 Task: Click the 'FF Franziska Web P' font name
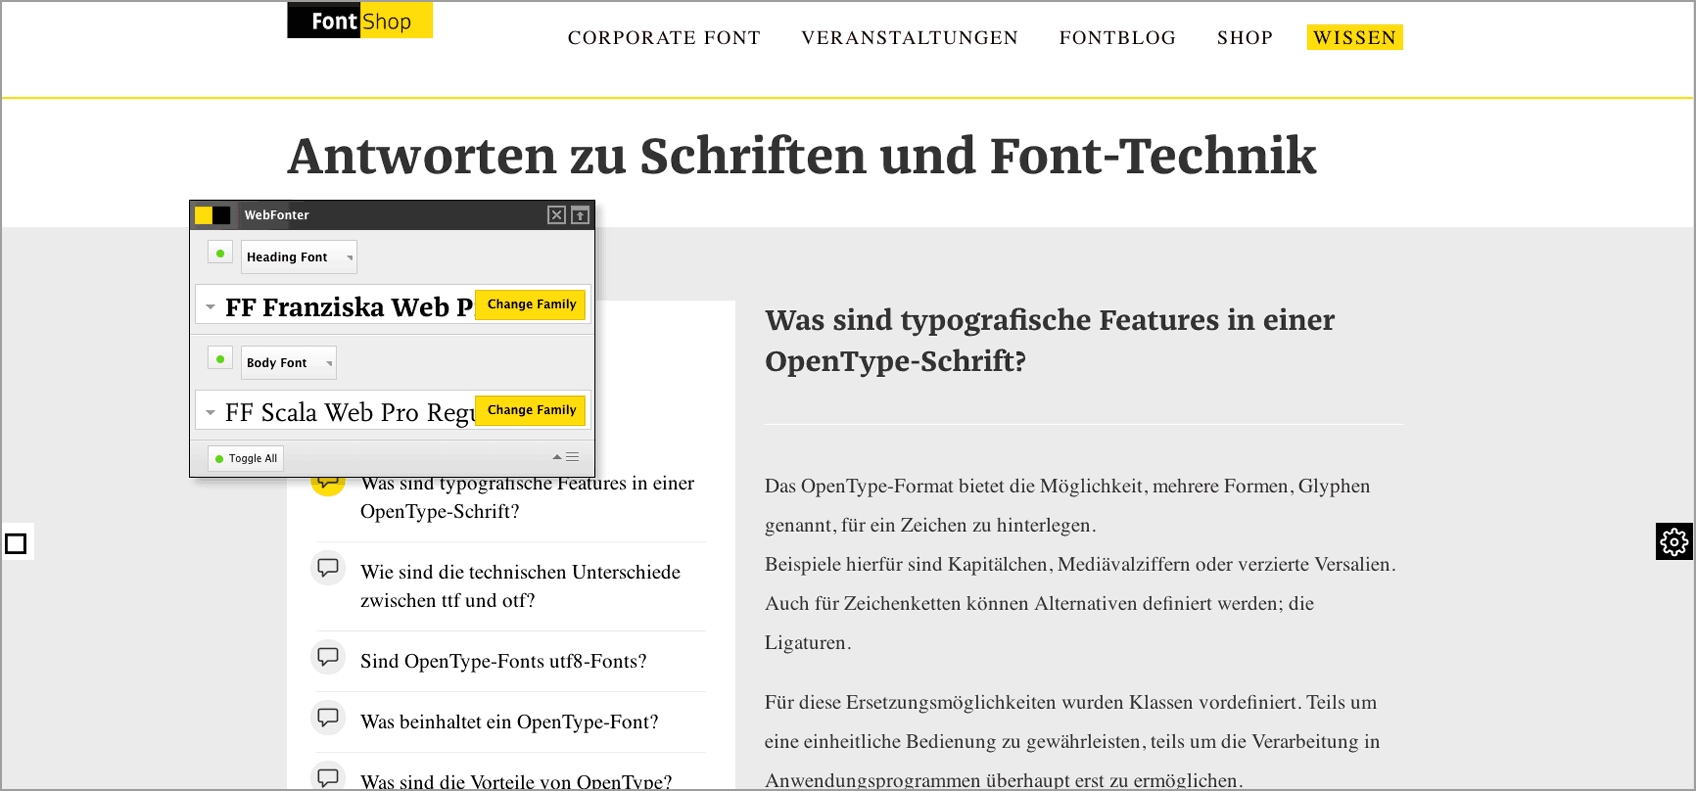click(x=349, y=307)
